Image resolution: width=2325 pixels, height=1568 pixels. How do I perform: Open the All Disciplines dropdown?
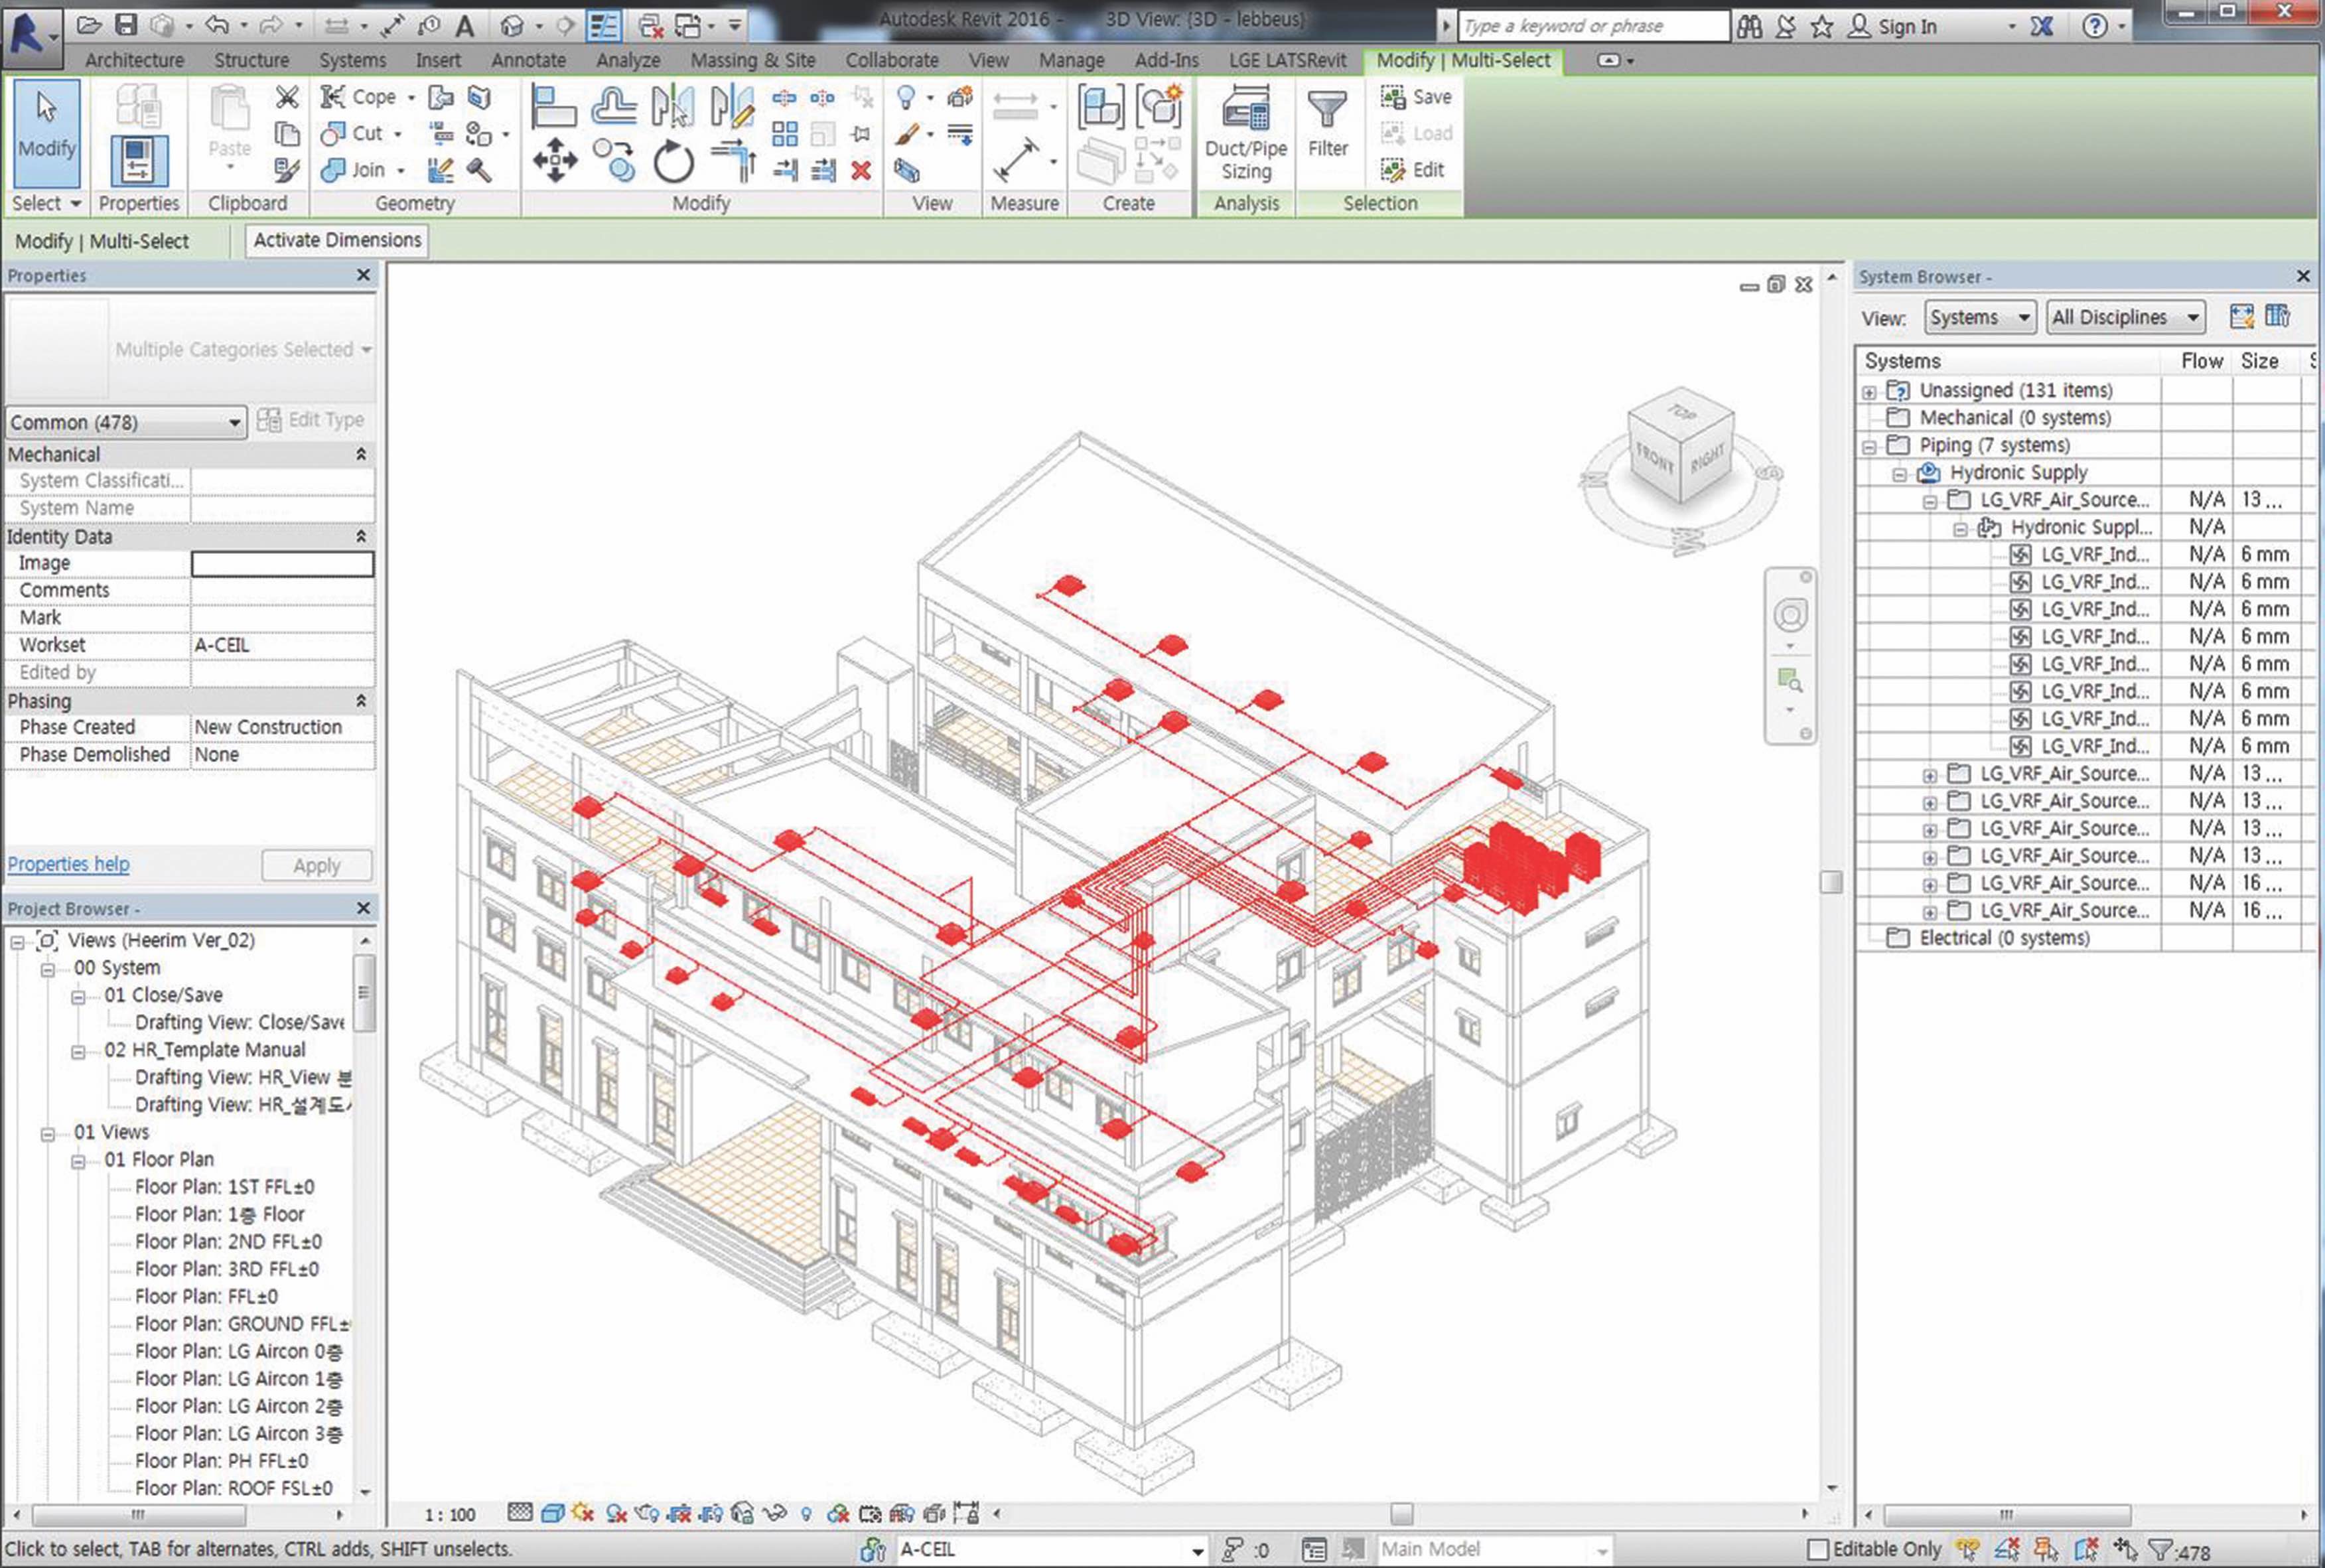pos(2125,318)
